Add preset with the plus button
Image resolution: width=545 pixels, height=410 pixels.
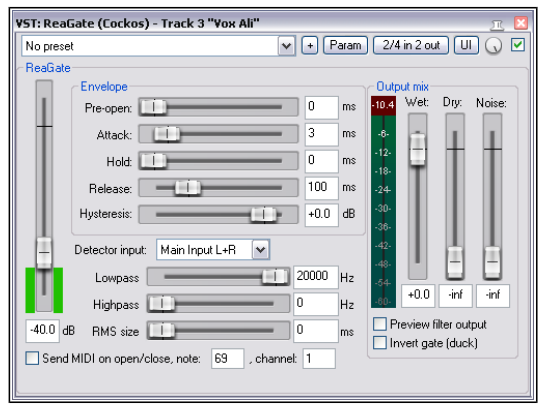click(310, 46)
